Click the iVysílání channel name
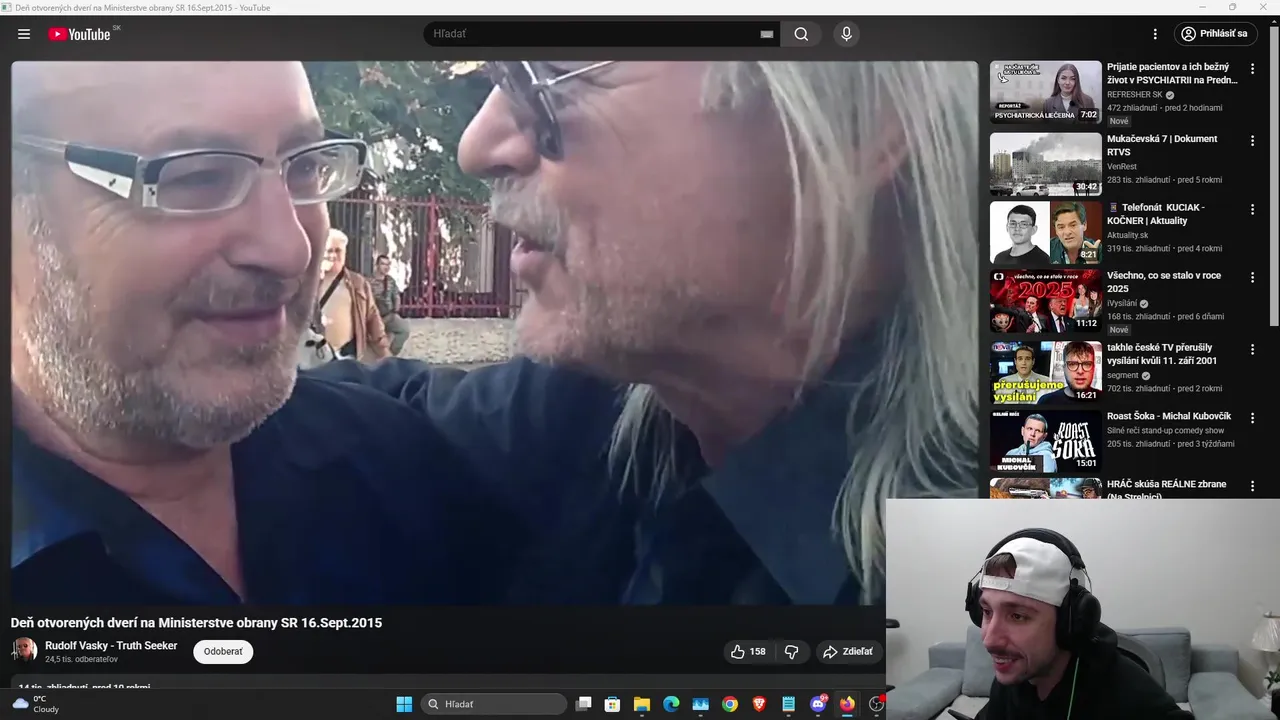 [1122, 304]
